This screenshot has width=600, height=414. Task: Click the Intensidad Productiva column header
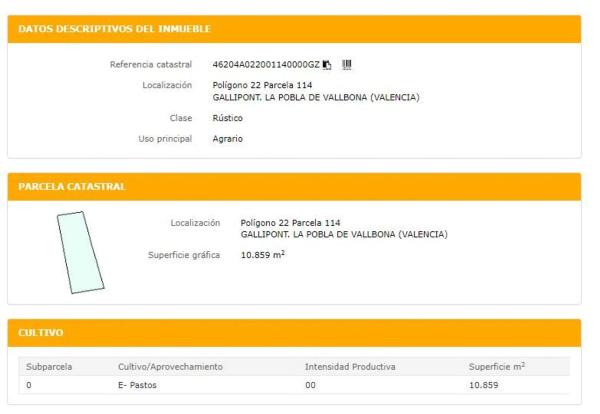[350, 367]
